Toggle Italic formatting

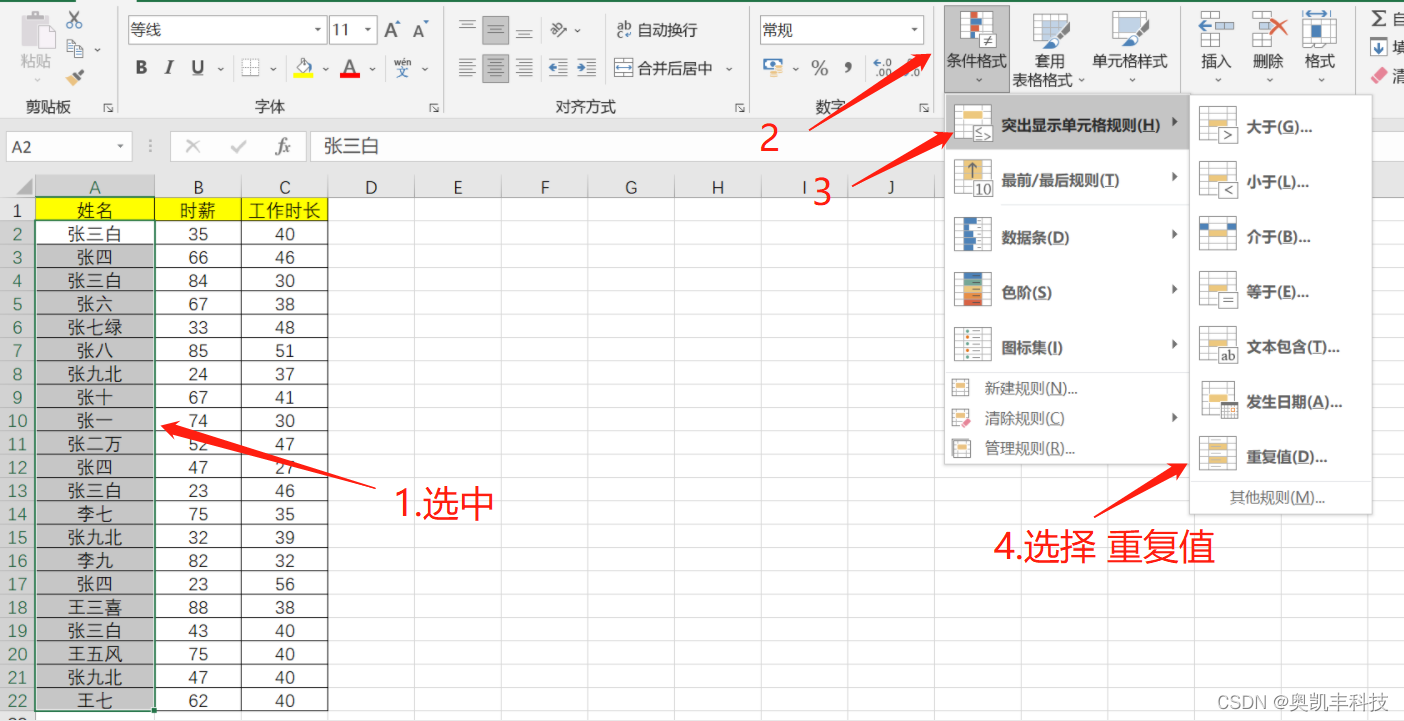pos(169,68)
